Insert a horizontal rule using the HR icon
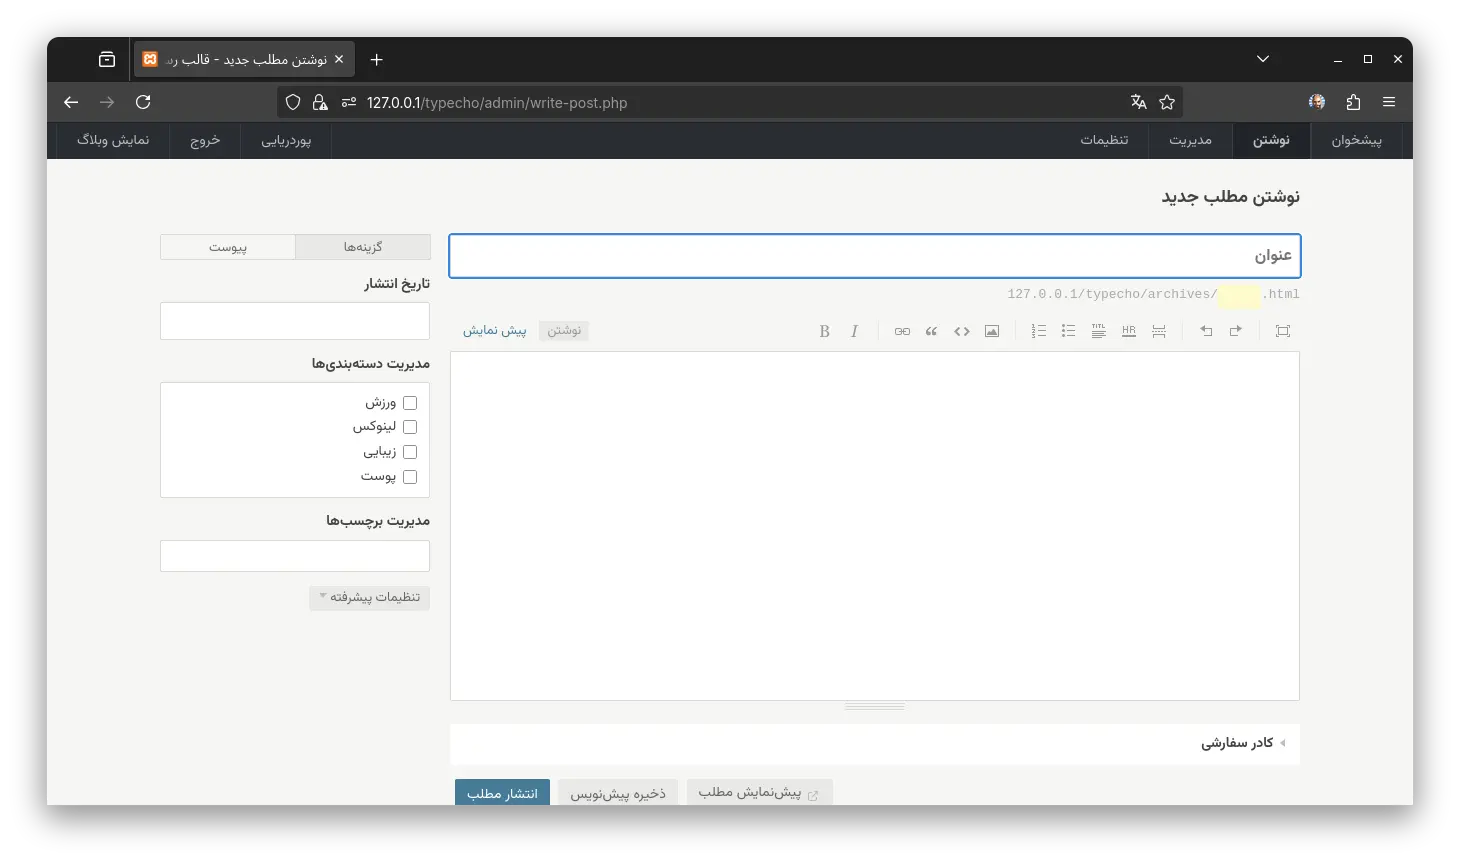The image size is (1460, 862). pos(1128,331)
